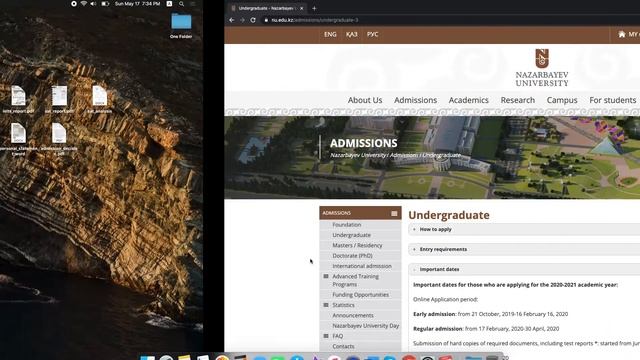The width and height of the screenshot is (640, 360).
Task: Check the battery status icon
Action: (105, 4)
